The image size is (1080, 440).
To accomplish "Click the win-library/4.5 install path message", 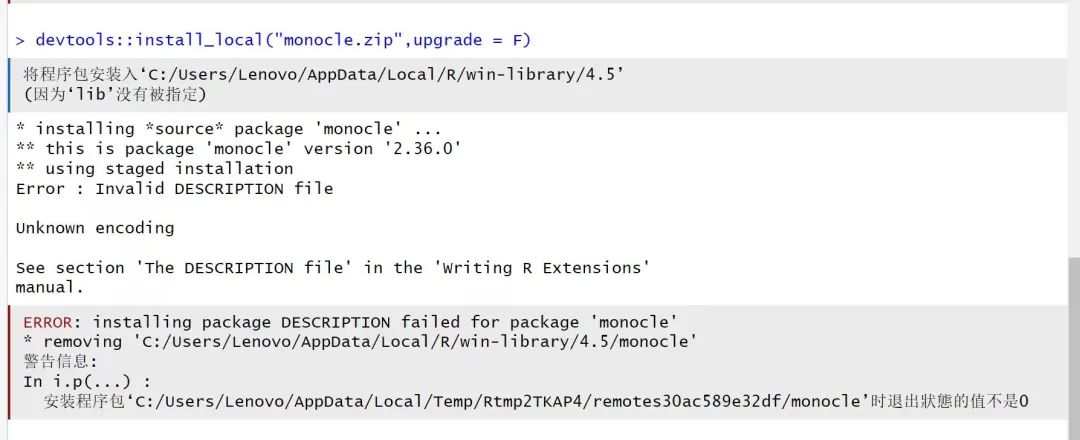I will [x=324, y=74].
